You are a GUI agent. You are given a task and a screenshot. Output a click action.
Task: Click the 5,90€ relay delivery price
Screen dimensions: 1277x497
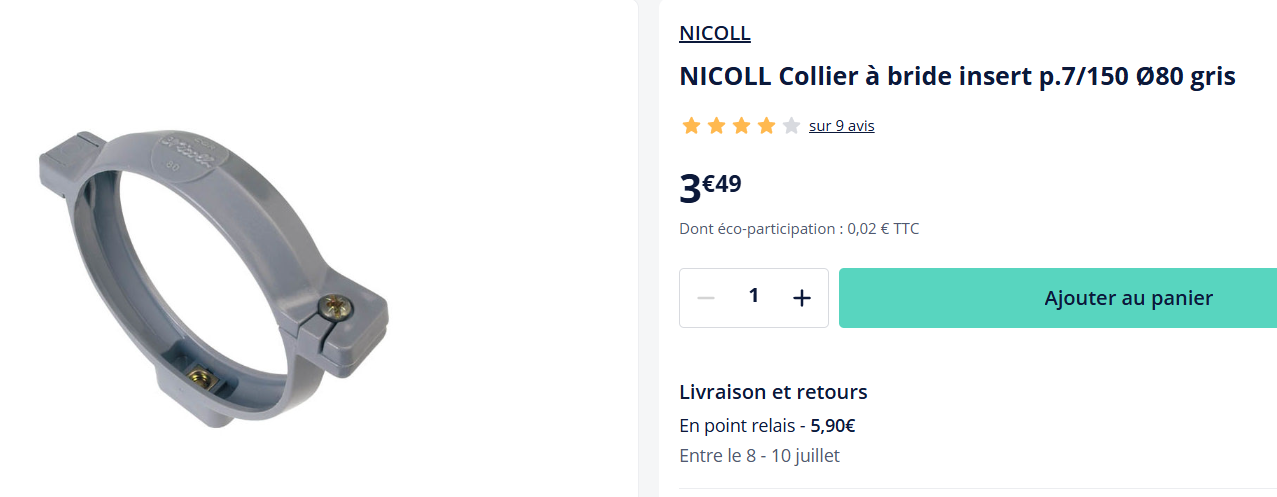pos(833,425)
